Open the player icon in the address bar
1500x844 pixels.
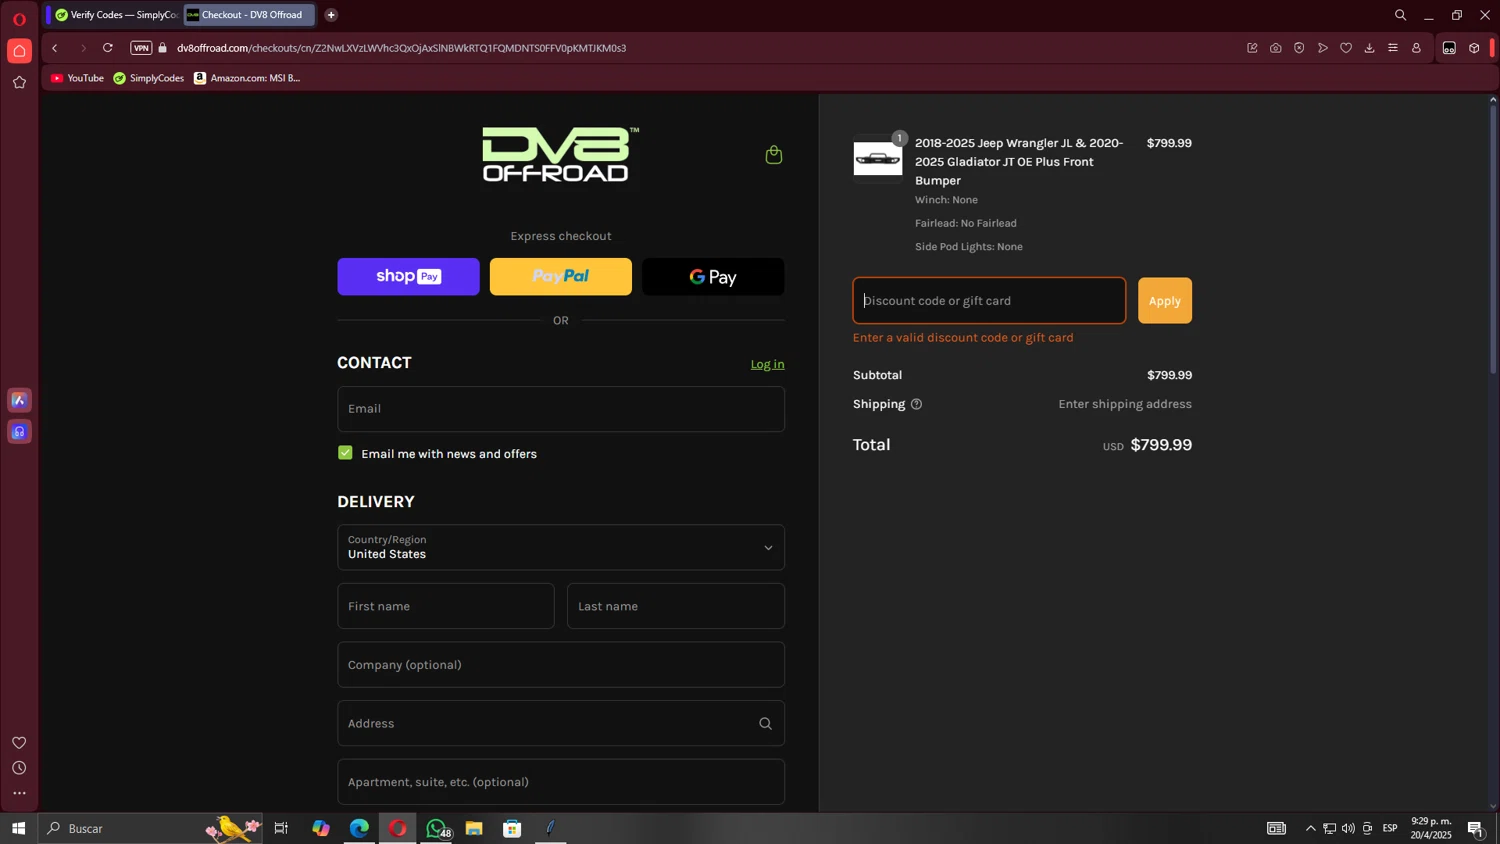pyautogui.click(x=1323, y=48)
